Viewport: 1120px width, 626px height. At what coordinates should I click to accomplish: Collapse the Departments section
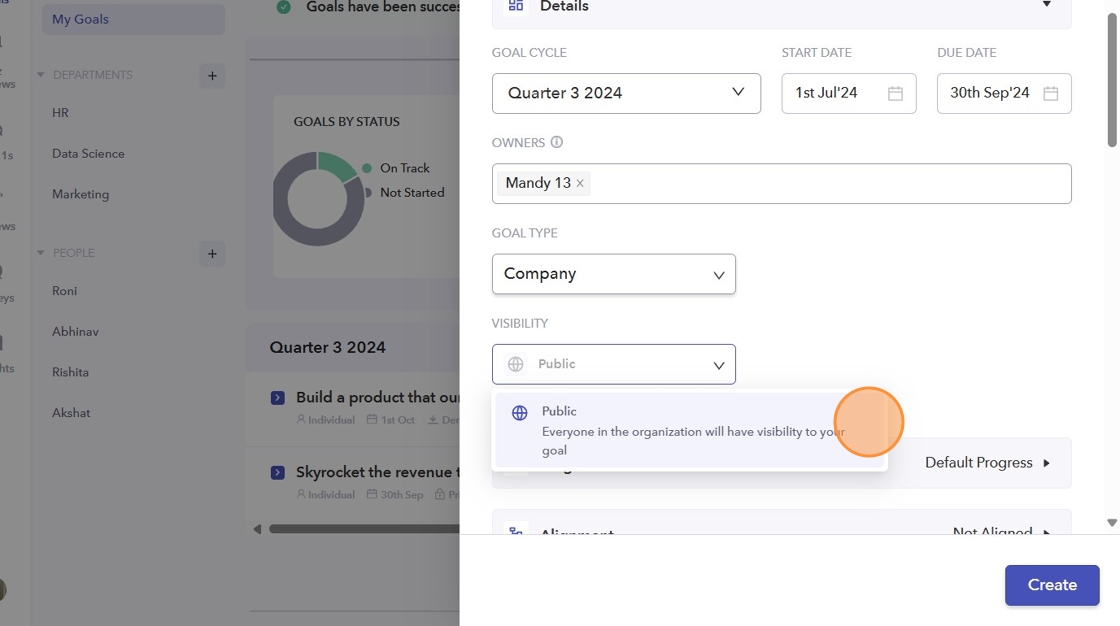(x=41, y=75)
